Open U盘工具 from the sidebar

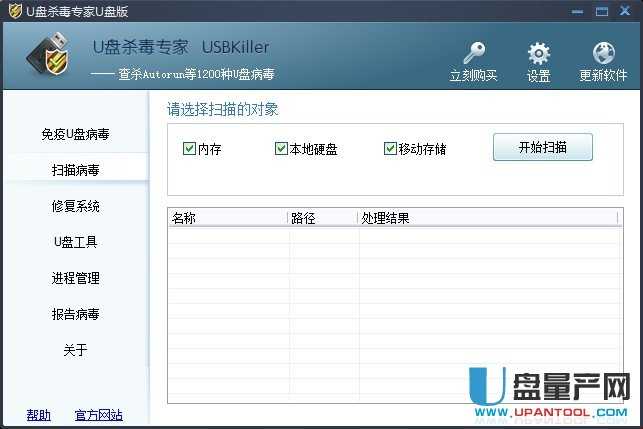point(75,242)
